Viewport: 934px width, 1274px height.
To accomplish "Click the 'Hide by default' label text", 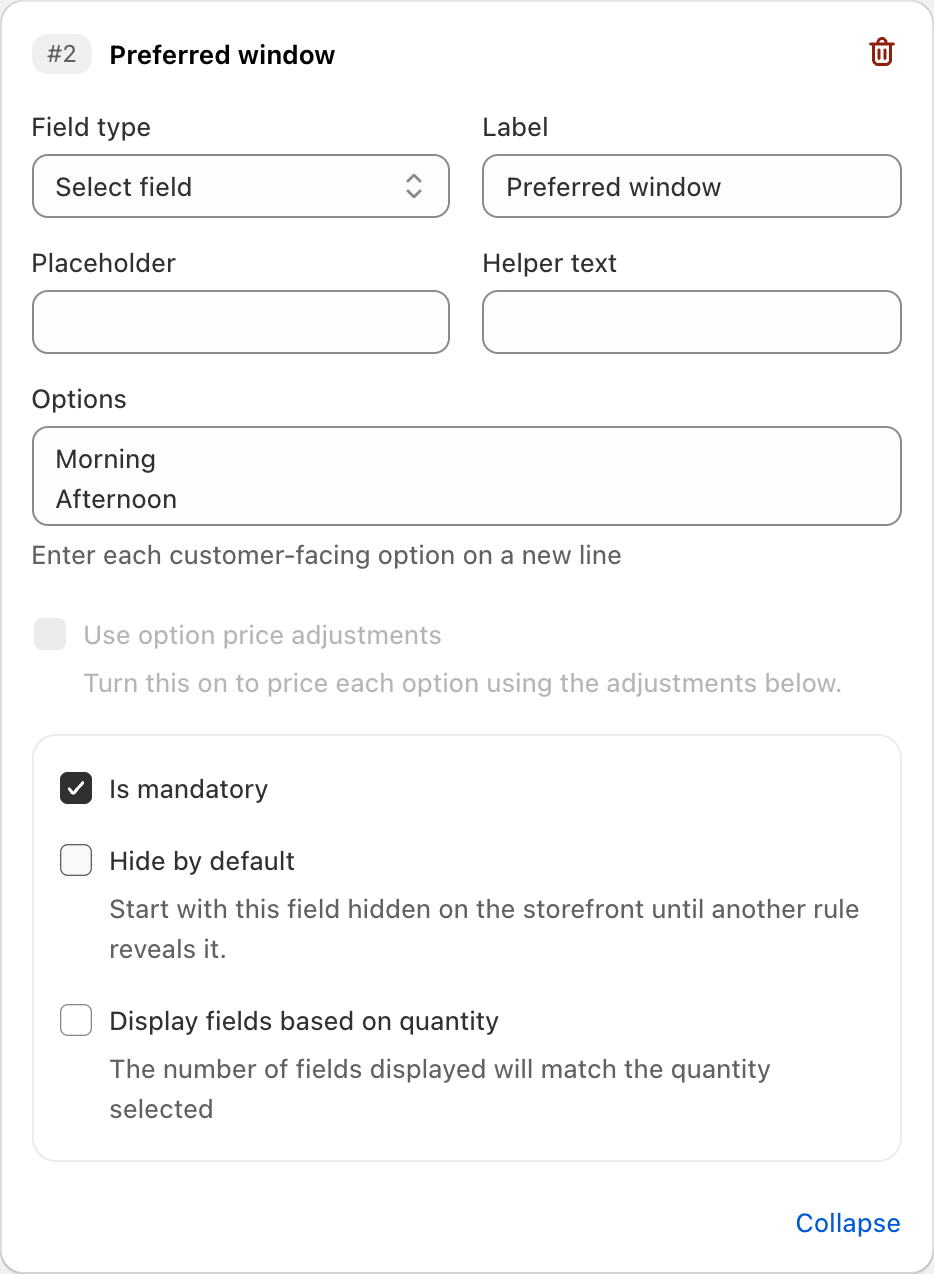I will pos(202,861).
